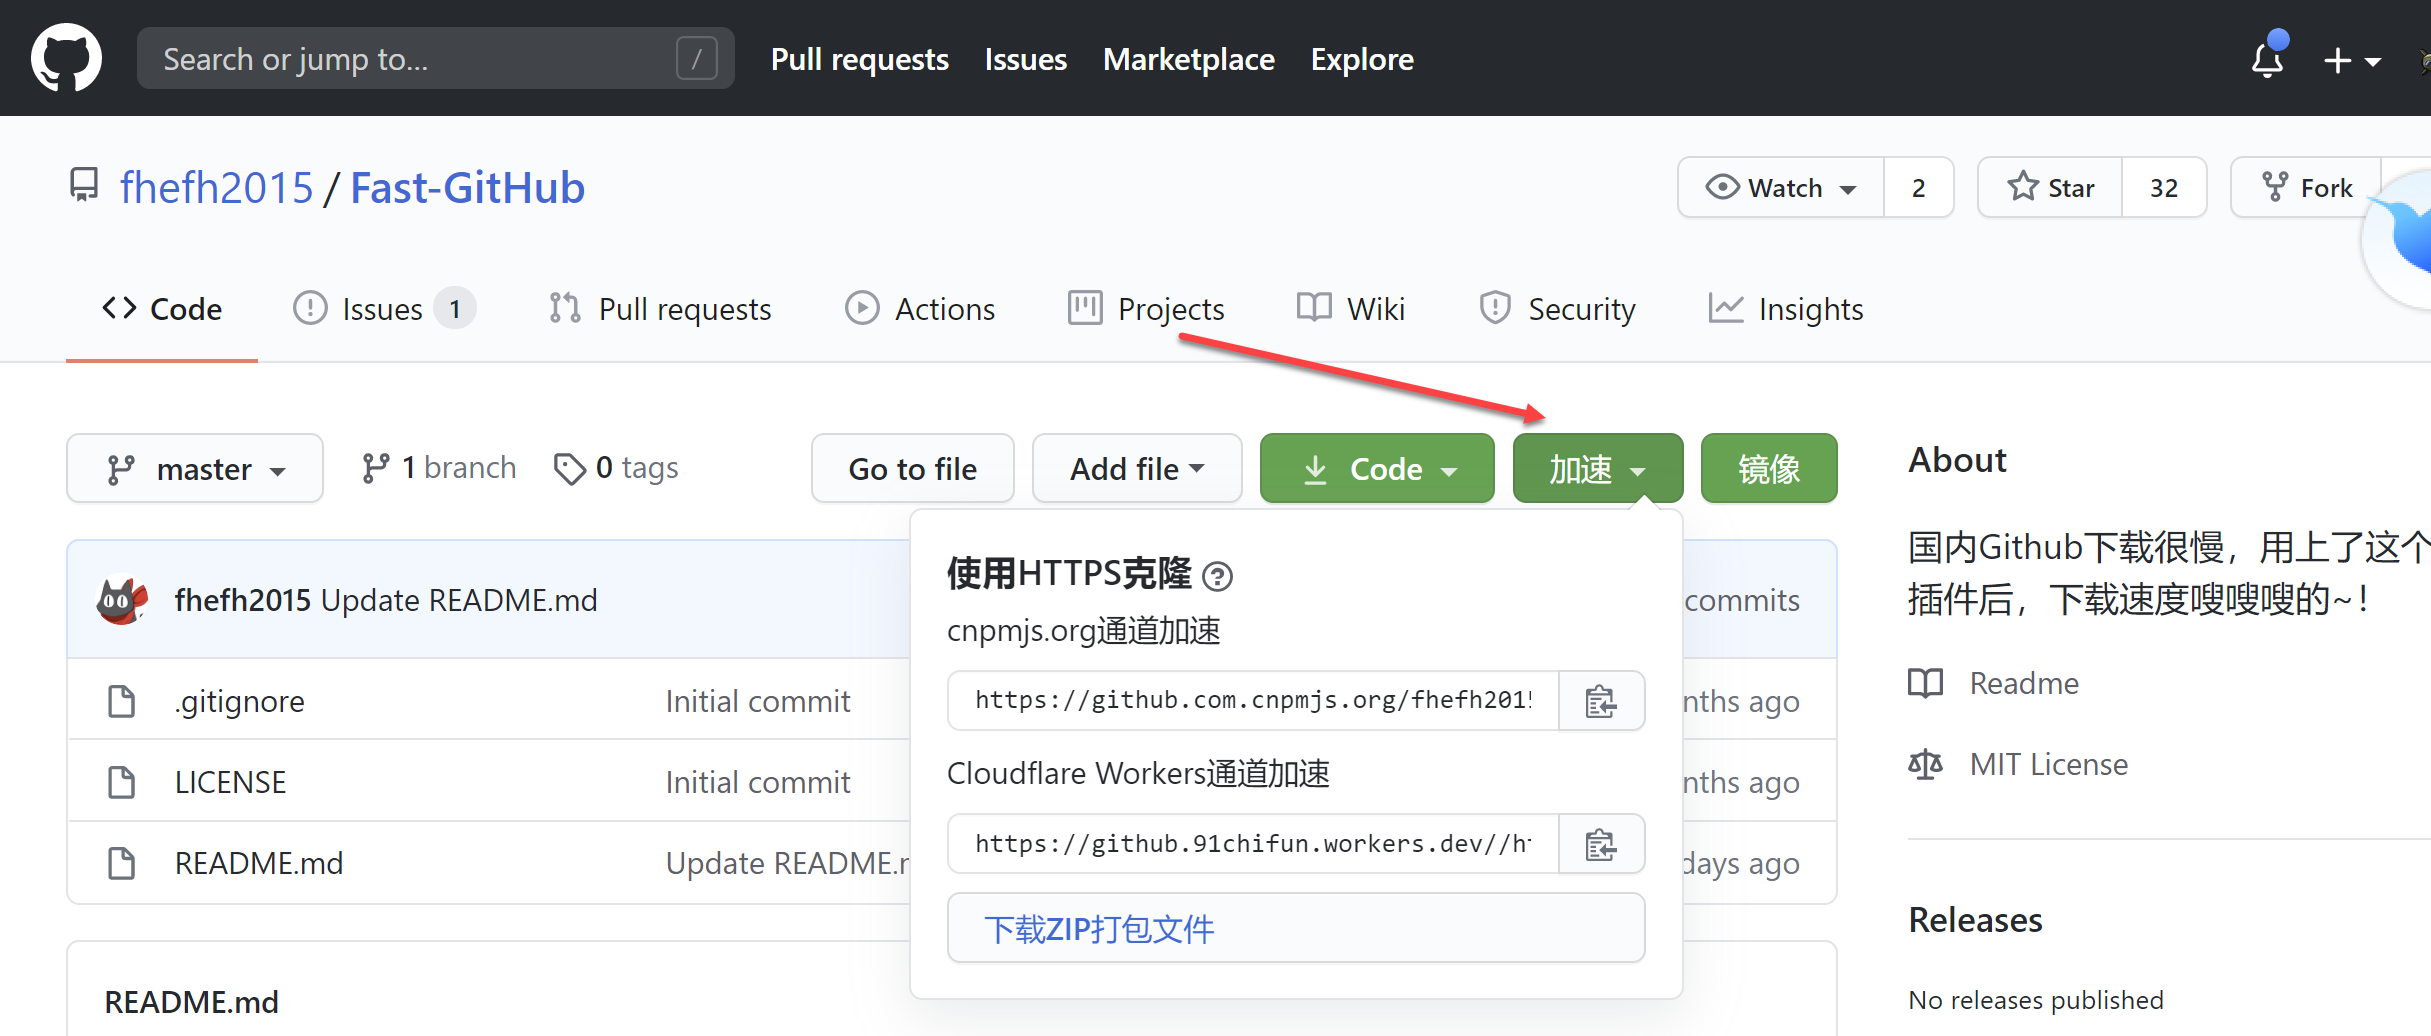This screenshot has width=2431, height=1036.
Task: Open Initial commit message for .gitignore
Action: click(758, 701)
